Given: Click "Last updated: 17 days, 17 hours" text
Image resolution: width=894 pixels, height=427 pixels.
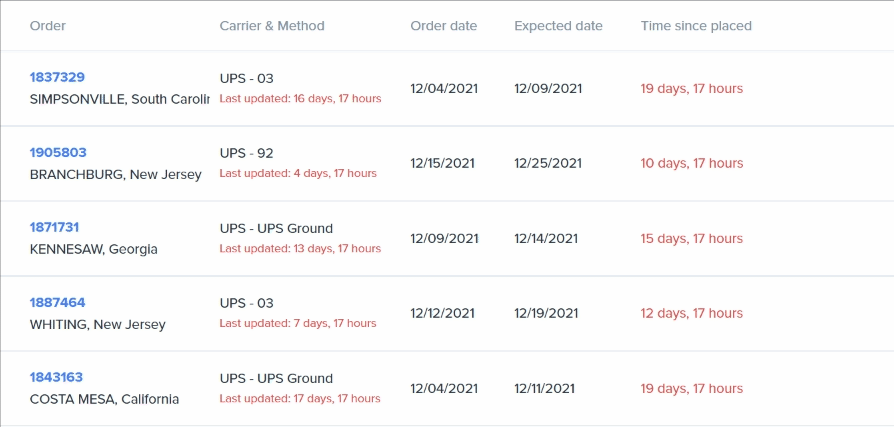Looking at the screenshot, I should click(x=300, y=399).
